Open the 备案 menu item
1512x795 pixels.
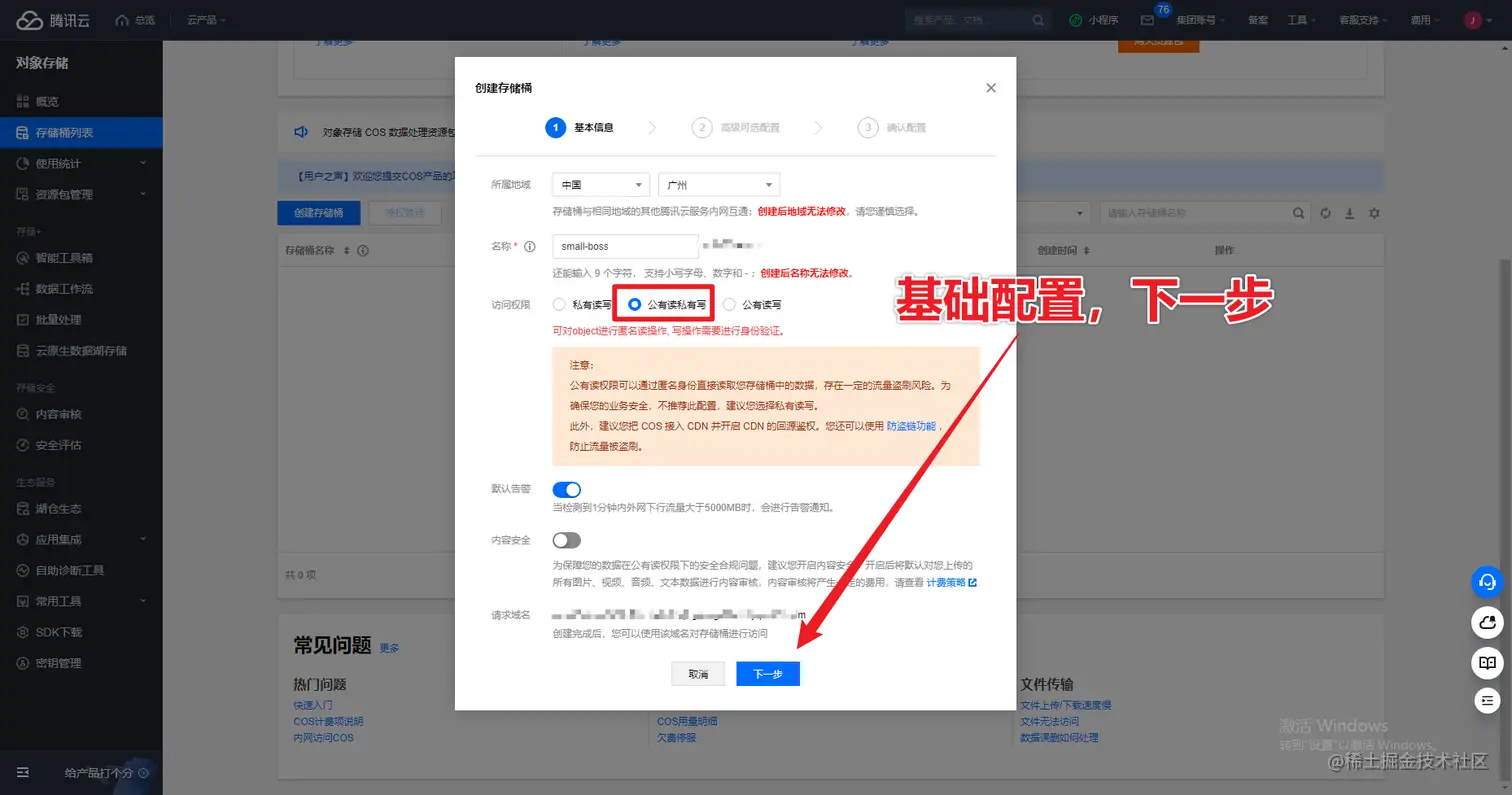coord(1258,20)
